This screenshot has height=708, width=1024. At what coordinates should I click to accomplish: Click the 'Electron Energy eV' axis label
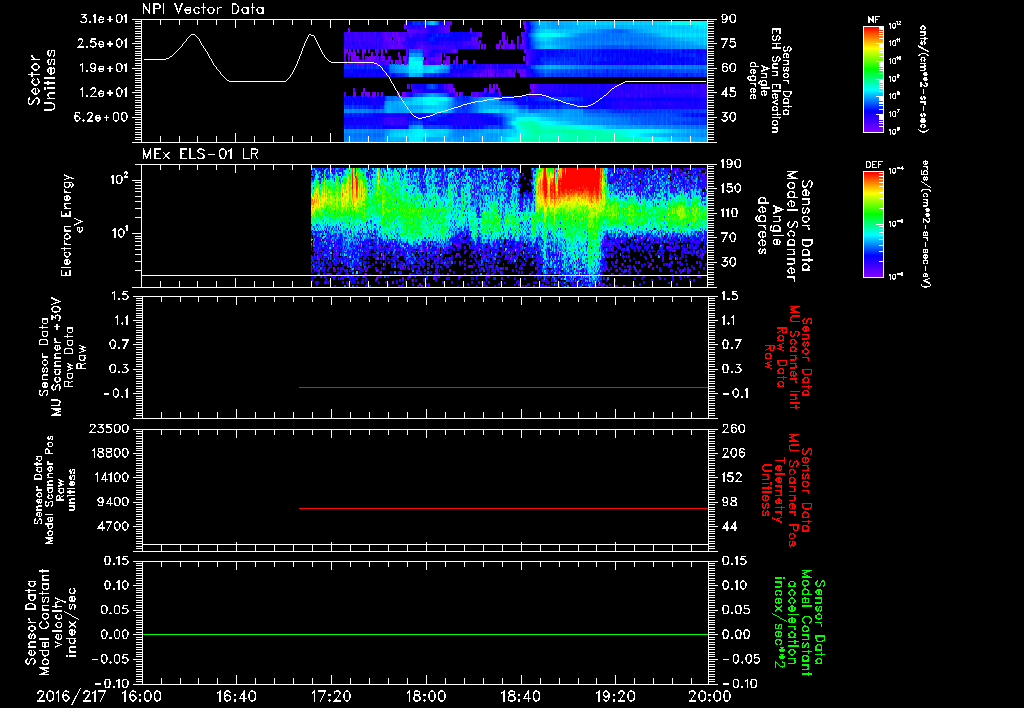click(x=71, y=226)
